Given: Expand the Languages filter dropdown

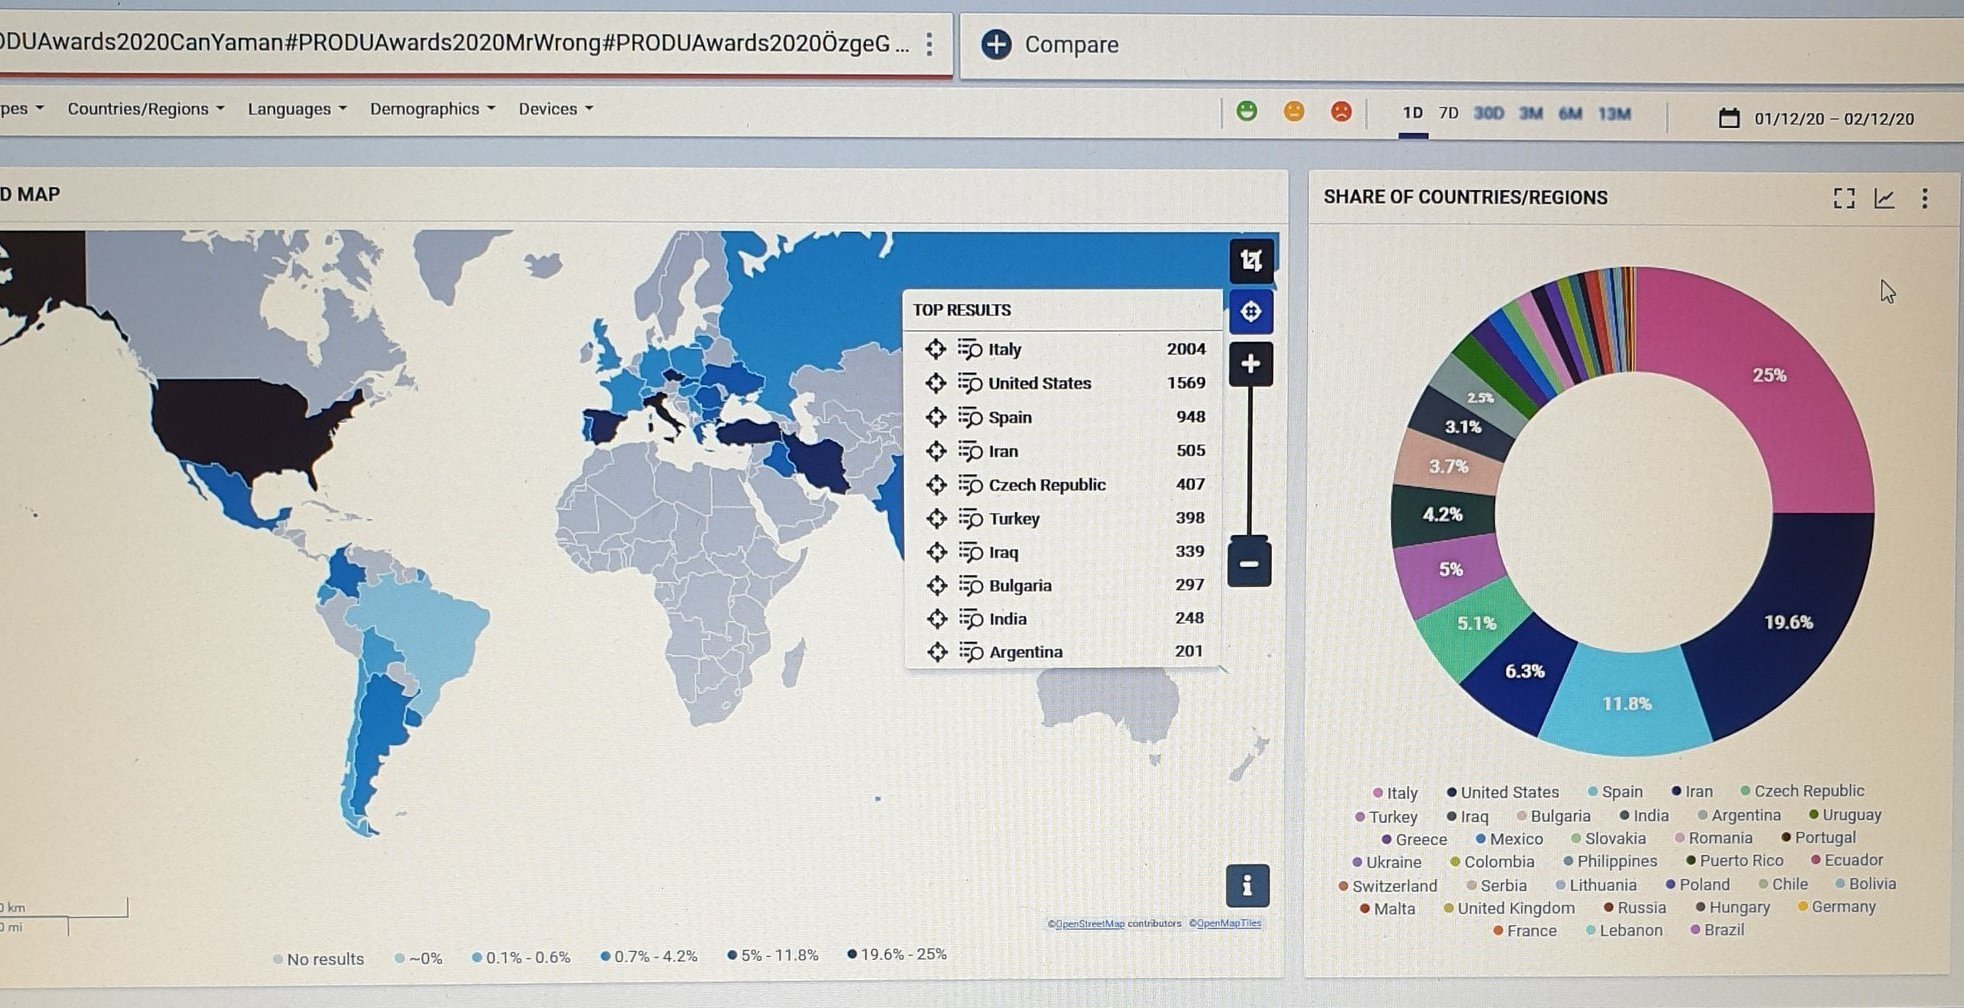Looking at the screenshot, I should point(296,109).
